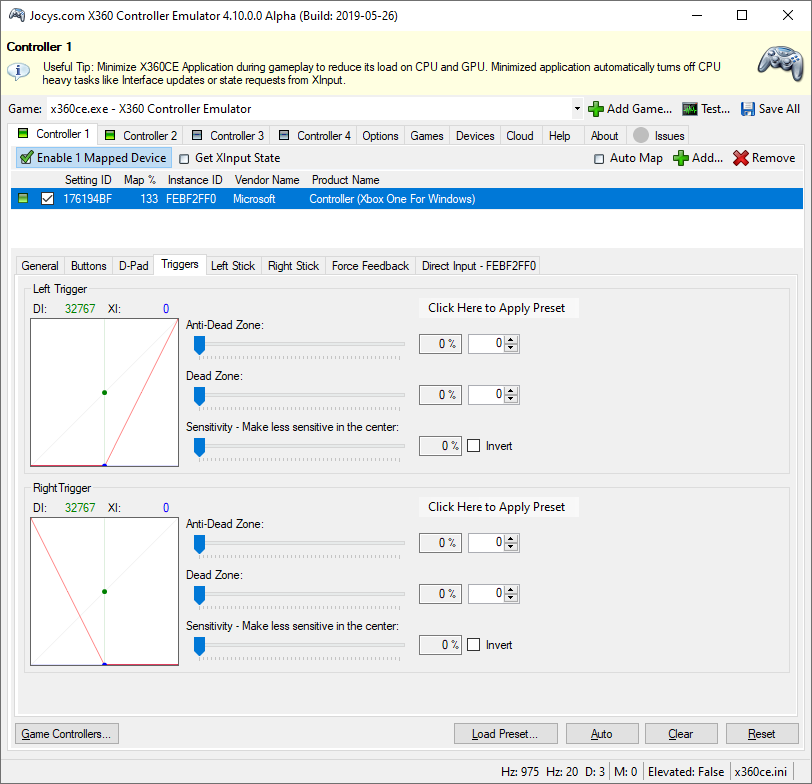The height and width of the screenshot is (784, 812).
Task: Open the Test tool icon
Action: point(690,109)
